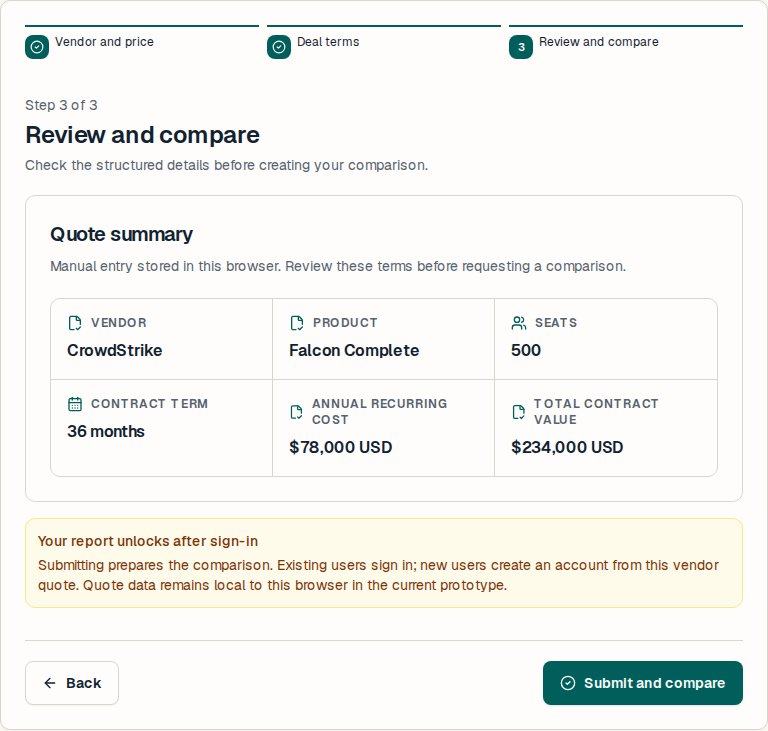This screenshot has width=768, height=731.
Task: Click the icon beside TOTAL CONTRACT VALUE
Action: tap(518, 412)
